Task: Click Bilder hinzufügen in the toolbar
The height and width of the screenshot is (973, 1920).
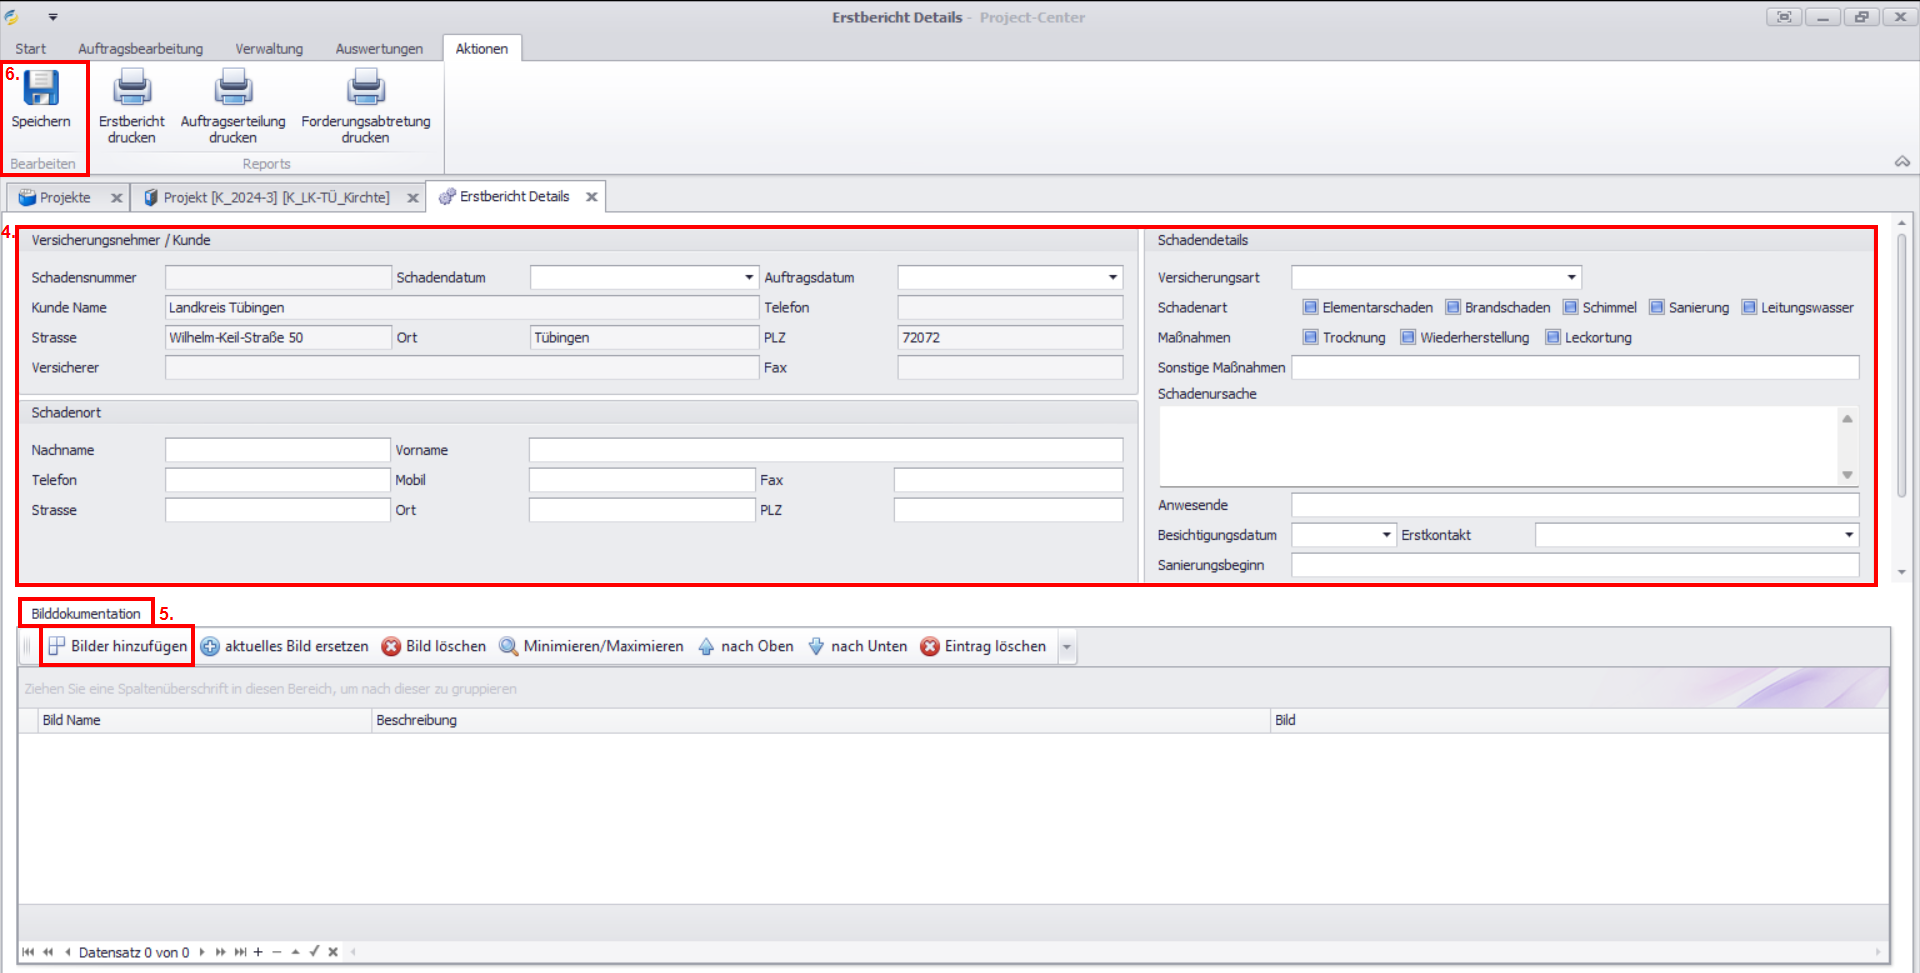Action: click(x=118, y=647)
